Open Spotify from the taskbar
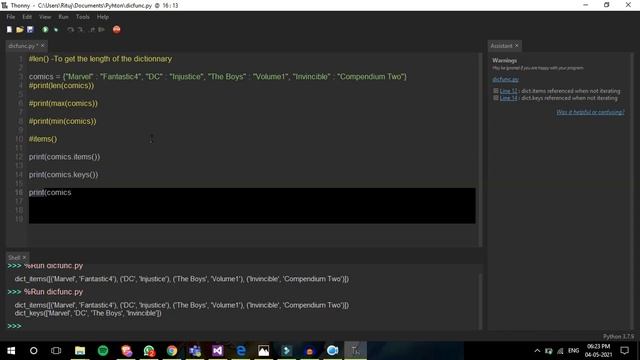 click(x=103, y=351)
